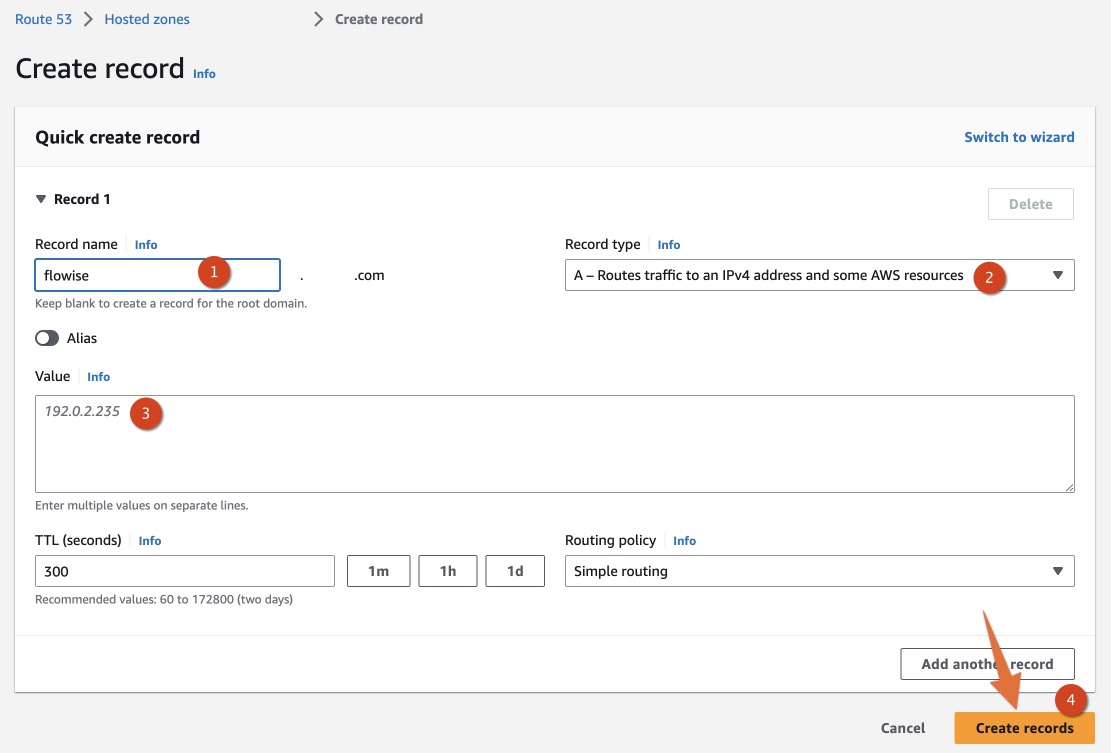This screenshot has width=1111, height=753.
Task: Set TTL to 1m preset
Action: pos(378,571)
